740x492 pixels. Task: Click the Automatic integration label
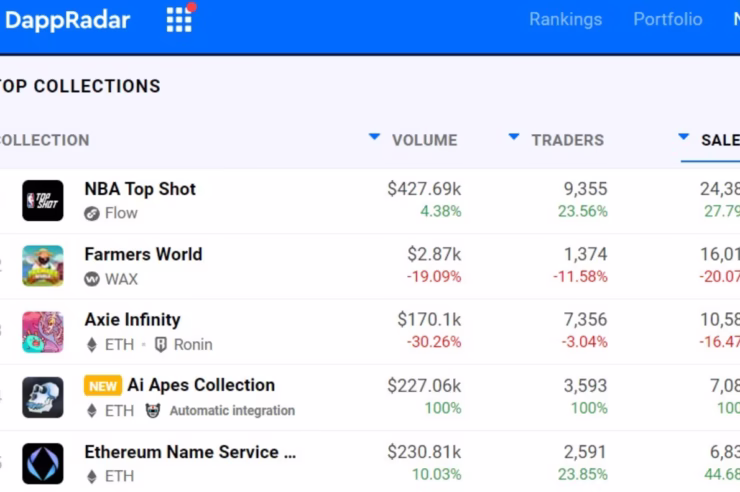point(232,411)
